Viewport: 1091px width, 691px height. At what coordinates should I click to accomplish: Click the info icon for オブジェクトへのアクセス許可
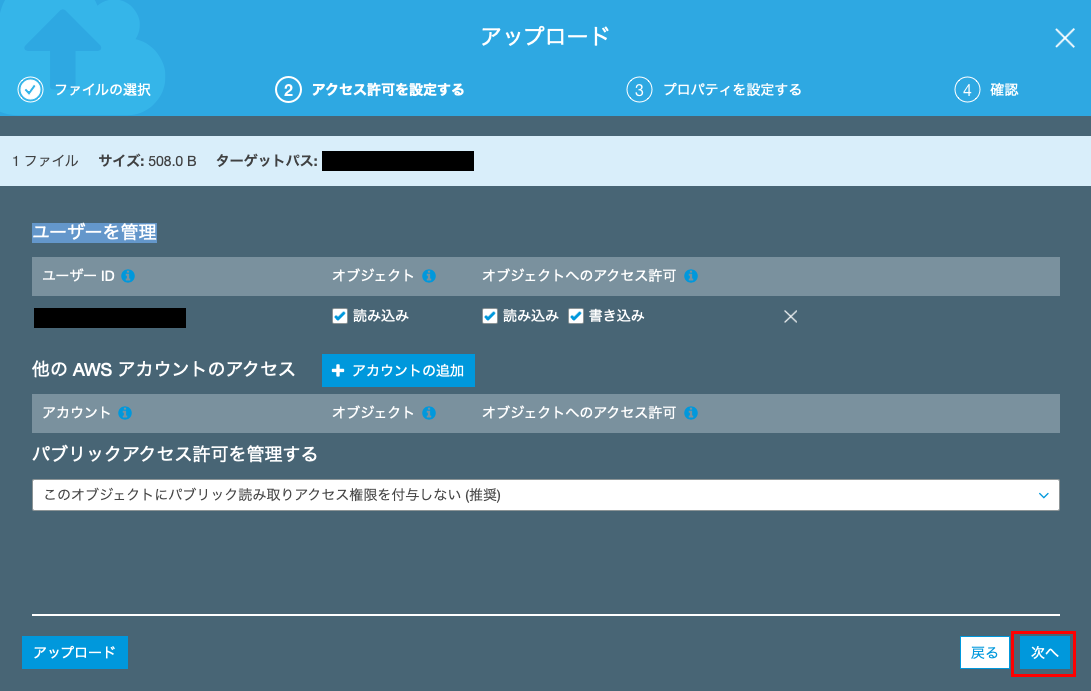(x=690, y=276)
